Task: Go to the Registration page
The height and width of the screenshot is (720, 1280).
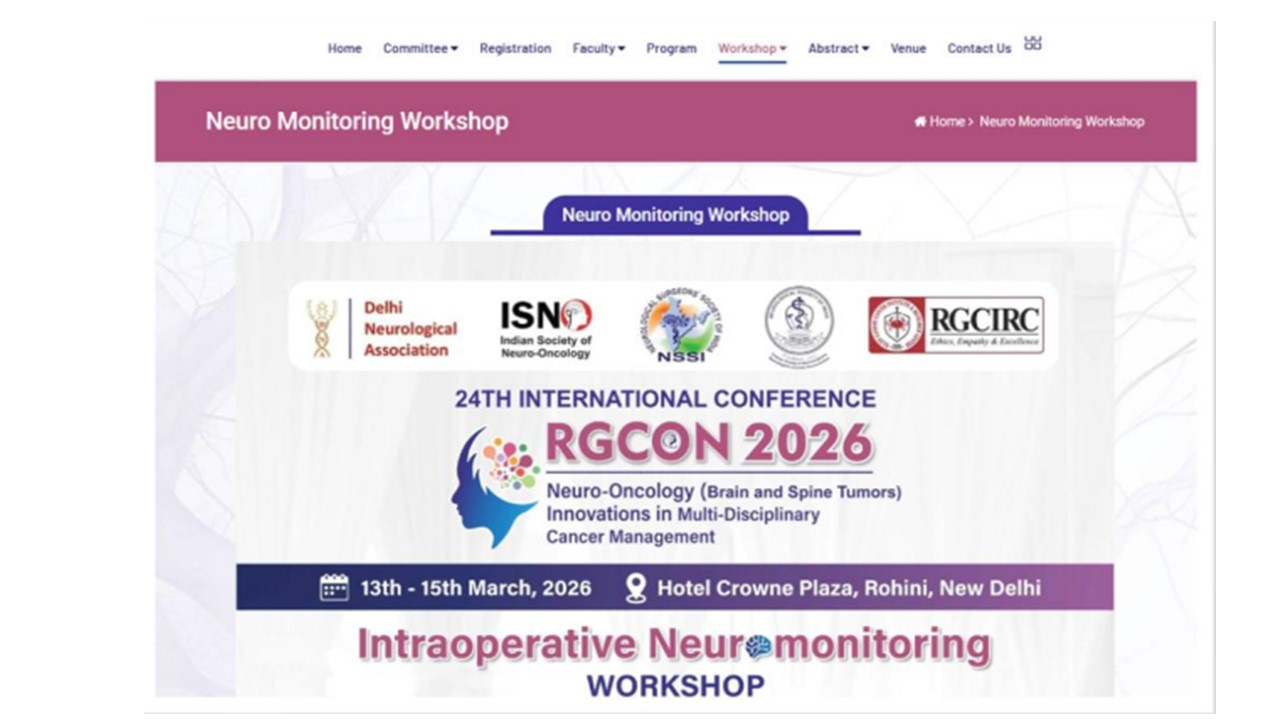Action: click(515, 48)
